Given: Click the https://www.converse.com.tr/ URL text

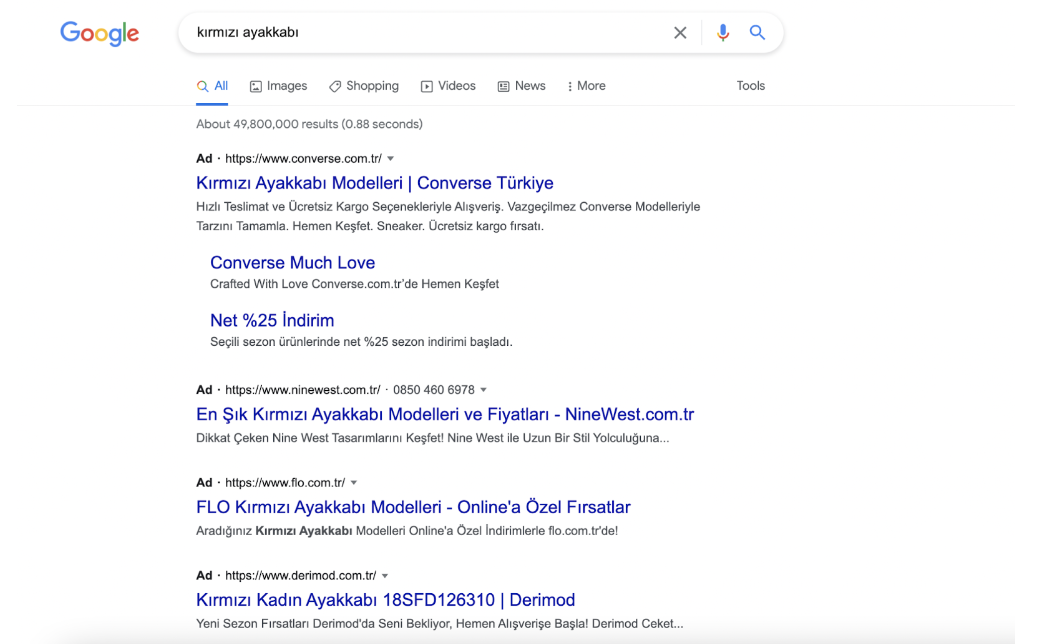Looking at the screenshot, I should (303, 159).
